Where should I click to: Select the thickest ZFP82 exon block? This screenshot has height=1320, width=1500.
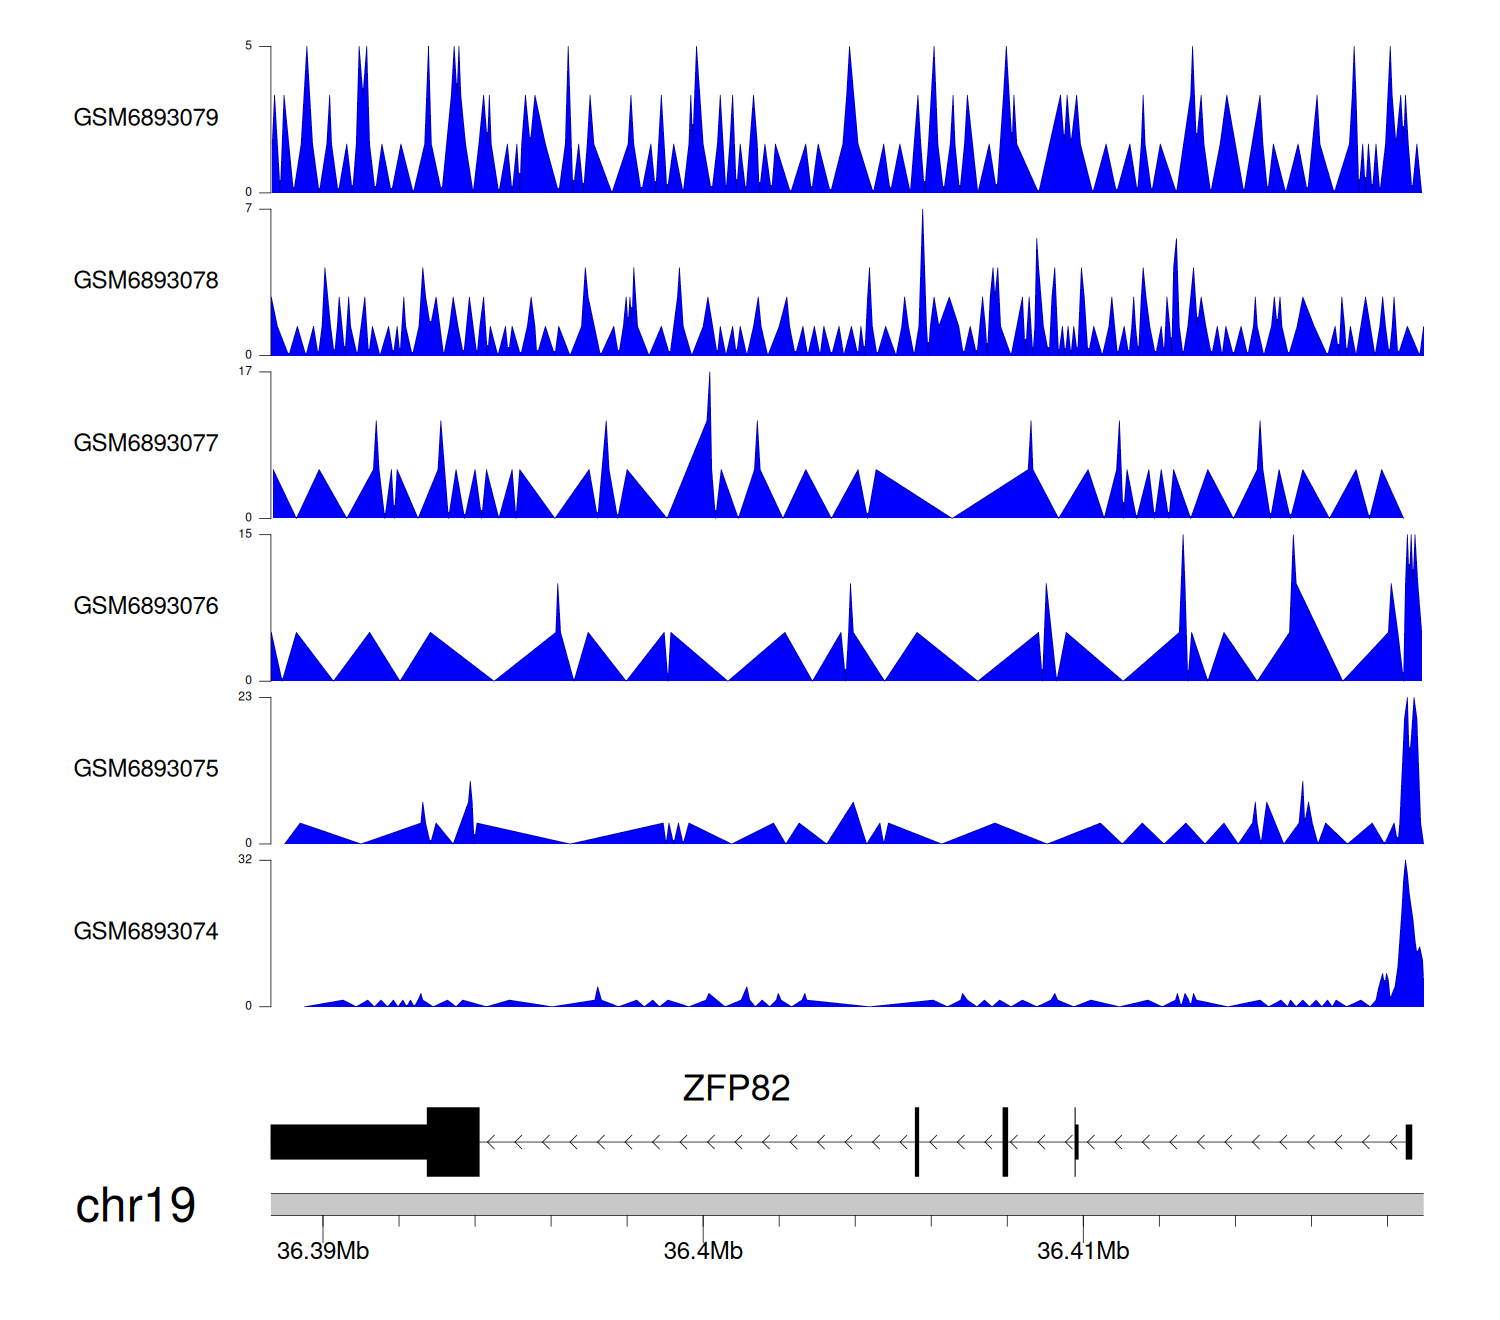point(453,1142)
